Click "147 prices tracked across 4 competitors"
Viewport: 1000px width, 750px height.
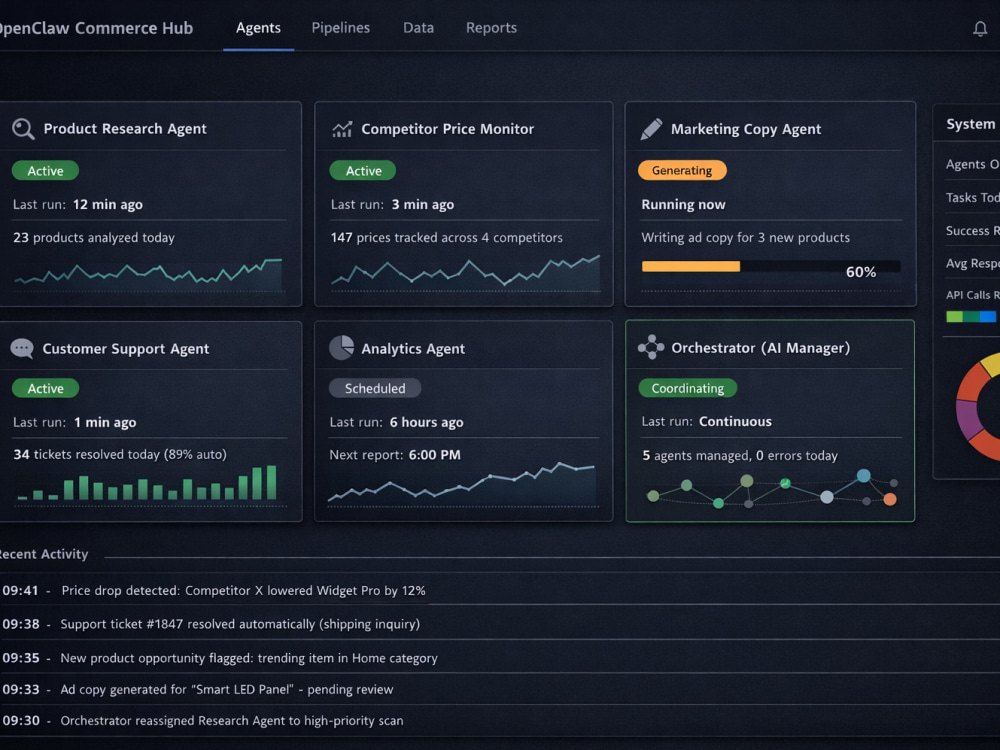tap(446, 237)
